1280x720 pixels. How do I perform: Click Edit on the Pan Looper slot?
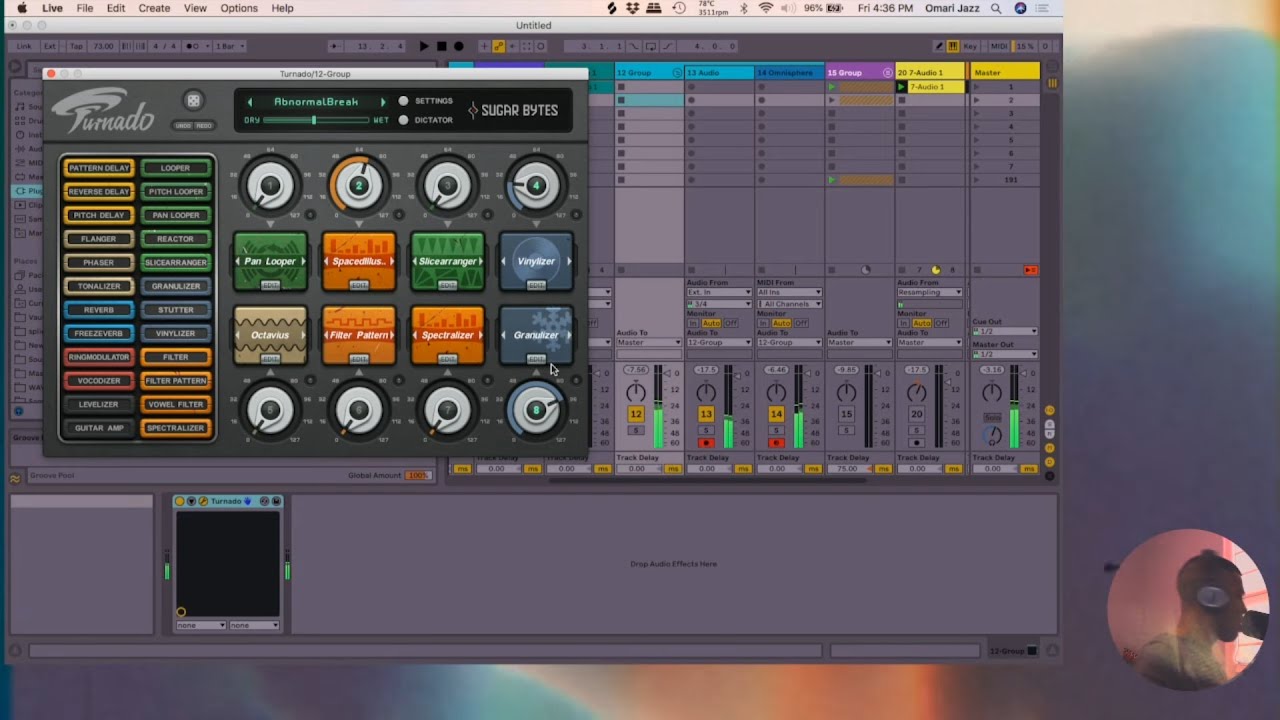(270, 286)
